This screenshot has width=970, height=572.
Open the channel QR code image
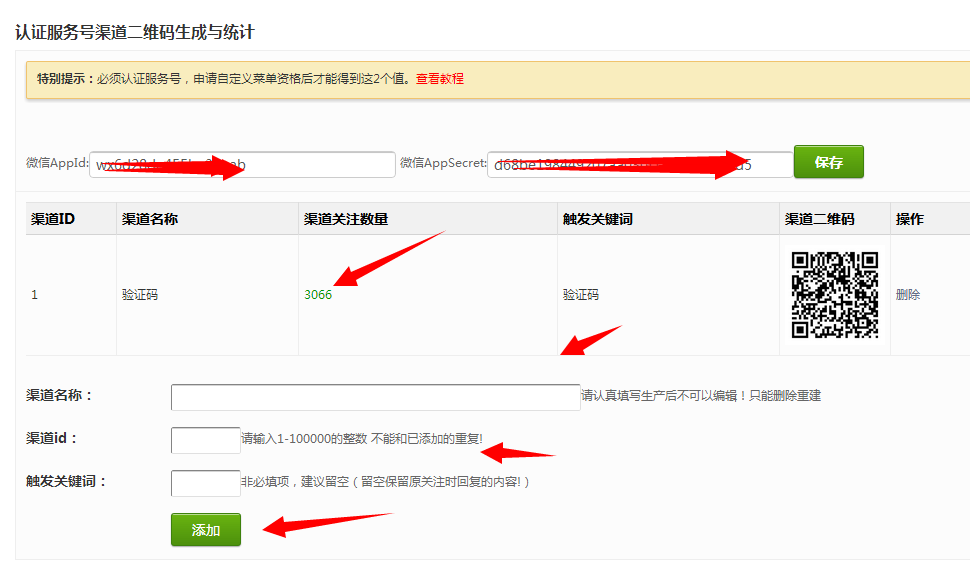click(835, 295)
